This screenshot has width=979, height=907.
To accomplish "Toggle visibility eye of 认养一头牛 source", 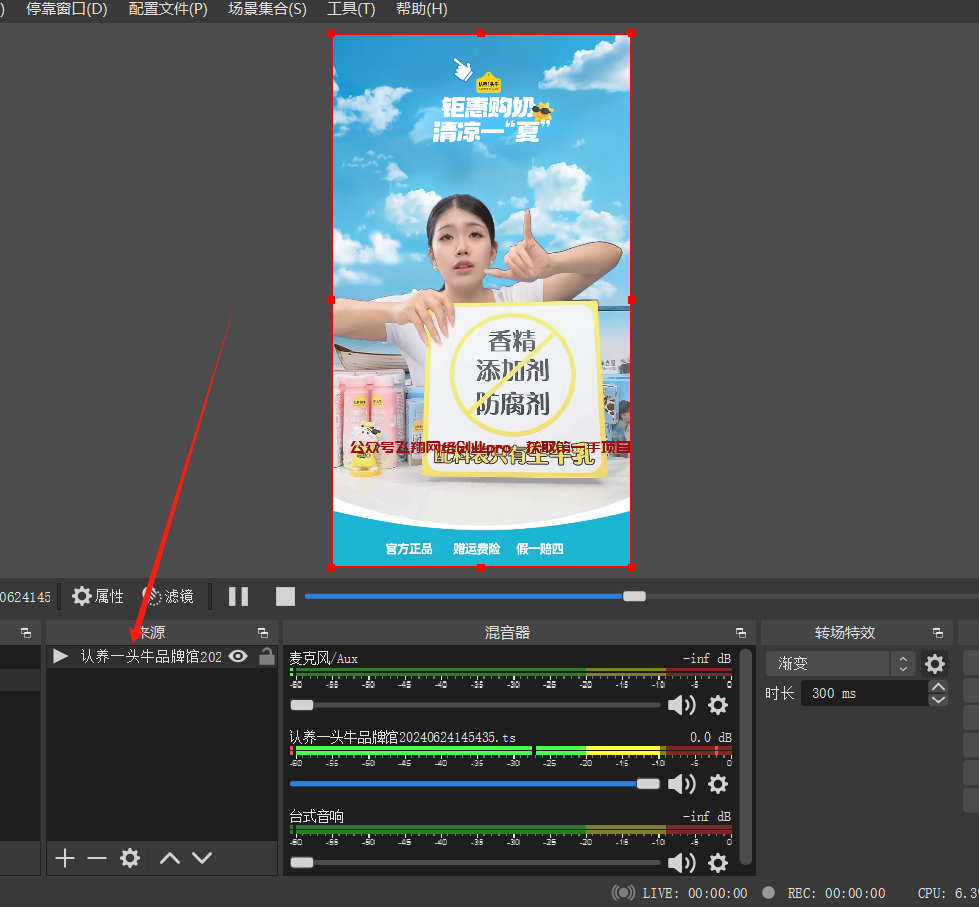I will pyautogui.click(x=238, y=656).
